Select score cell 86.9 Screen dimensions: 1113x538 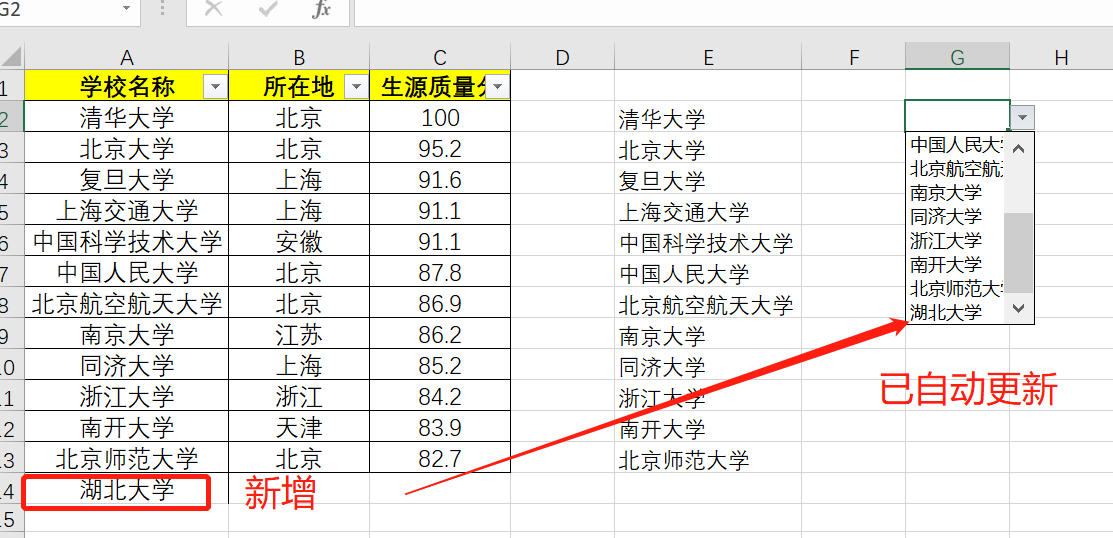point(440,303)
